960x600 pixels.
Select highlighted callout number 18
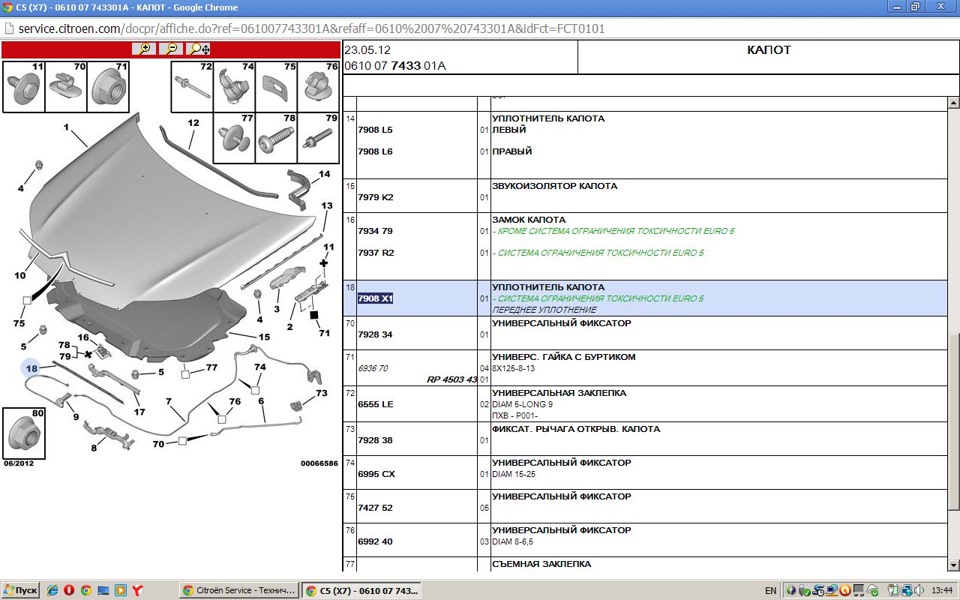[31, 368]
